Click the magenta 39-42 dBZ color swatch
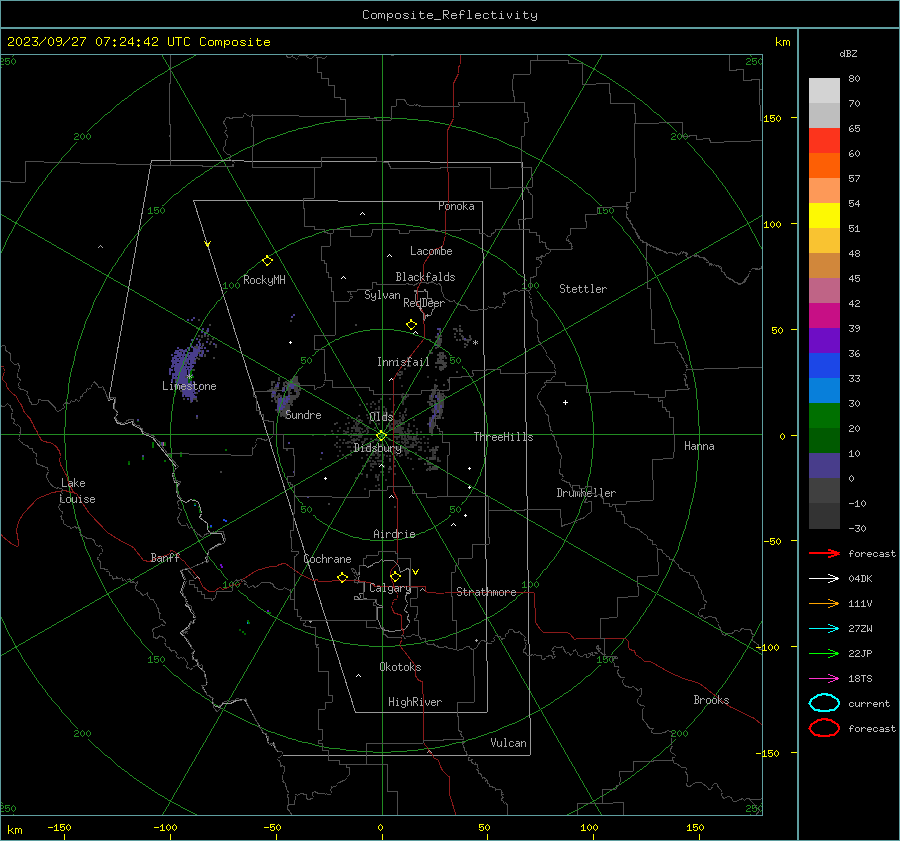Viewport: 900px width, 841px height. tap(824, 316)
